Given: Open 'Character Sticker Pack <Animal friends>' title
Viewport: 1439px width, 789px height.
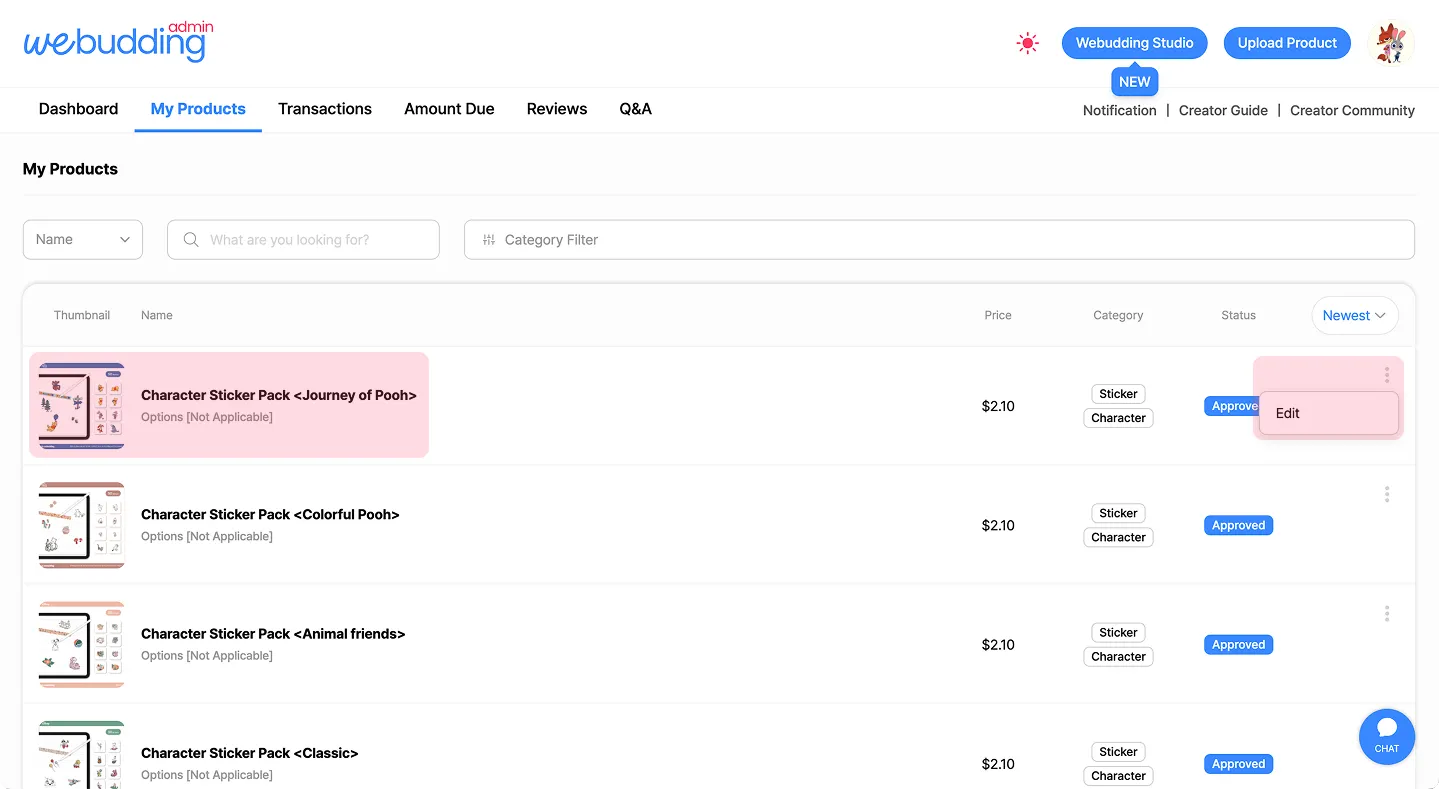Looking at the screenshot, I should pos(273,633).
